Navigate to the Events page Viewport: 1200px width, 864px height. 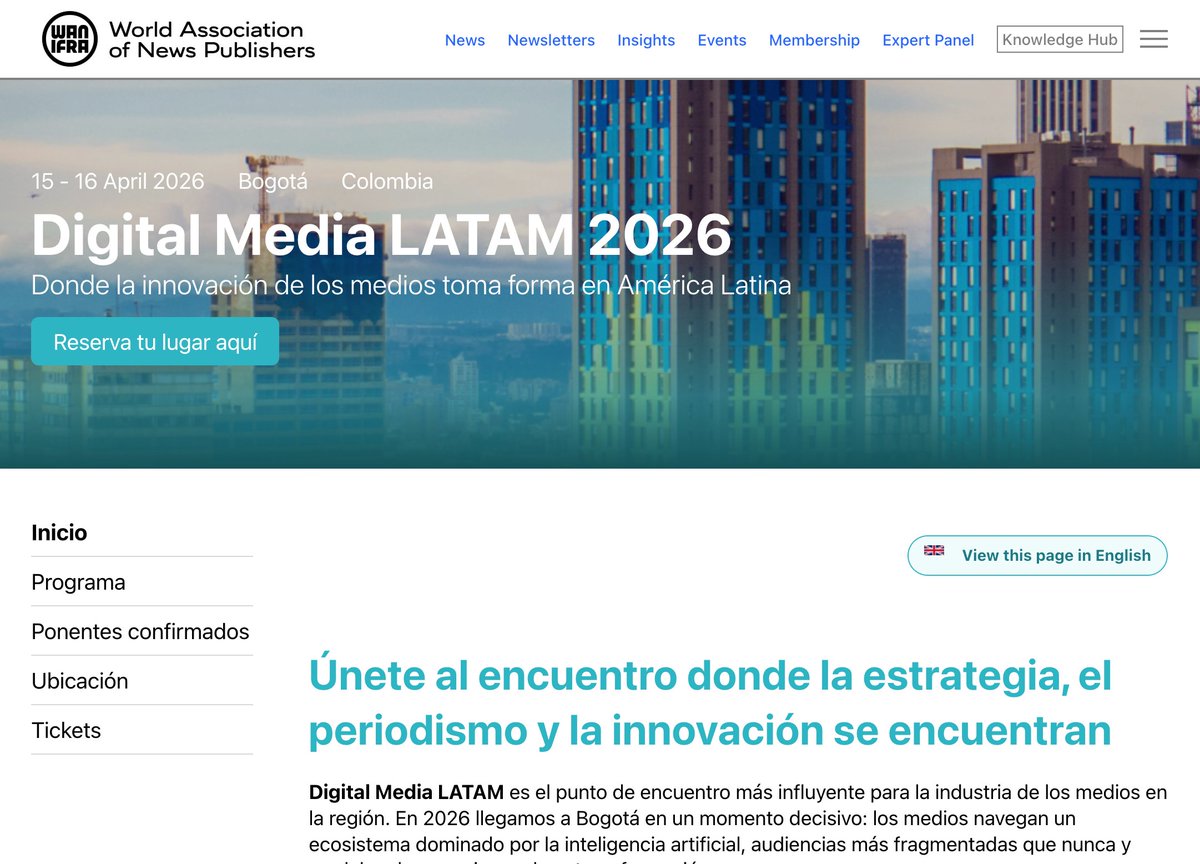click(722, 40)
